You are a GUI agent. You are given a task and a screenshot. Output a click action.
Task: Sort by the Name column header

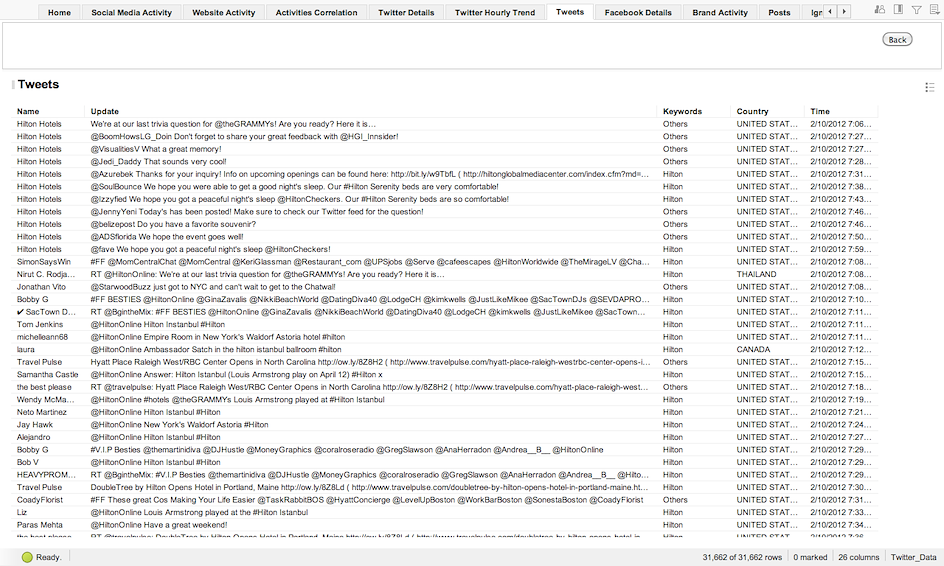28,111
